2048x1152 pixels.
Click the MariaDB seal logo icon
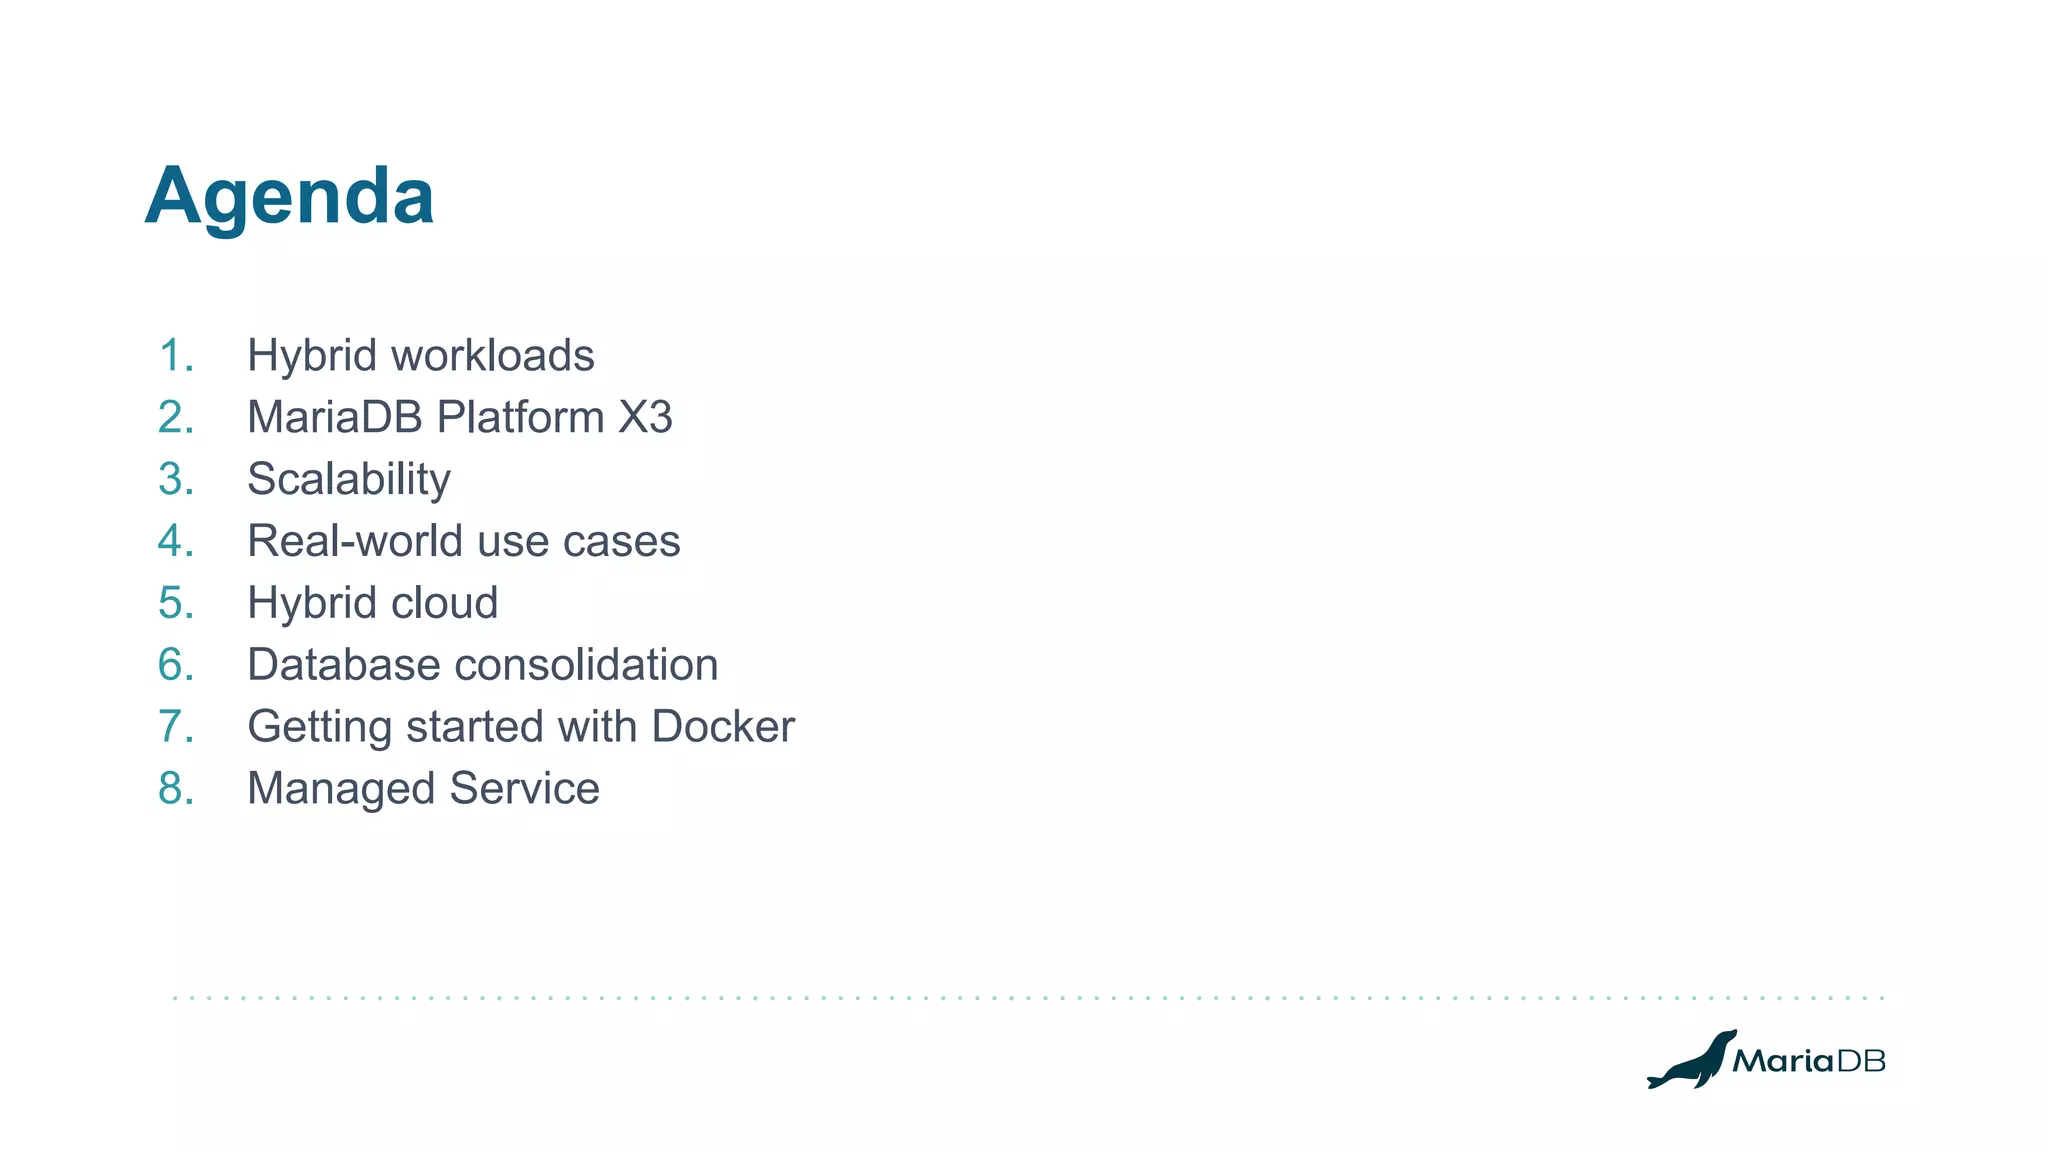point(1690,1062)
